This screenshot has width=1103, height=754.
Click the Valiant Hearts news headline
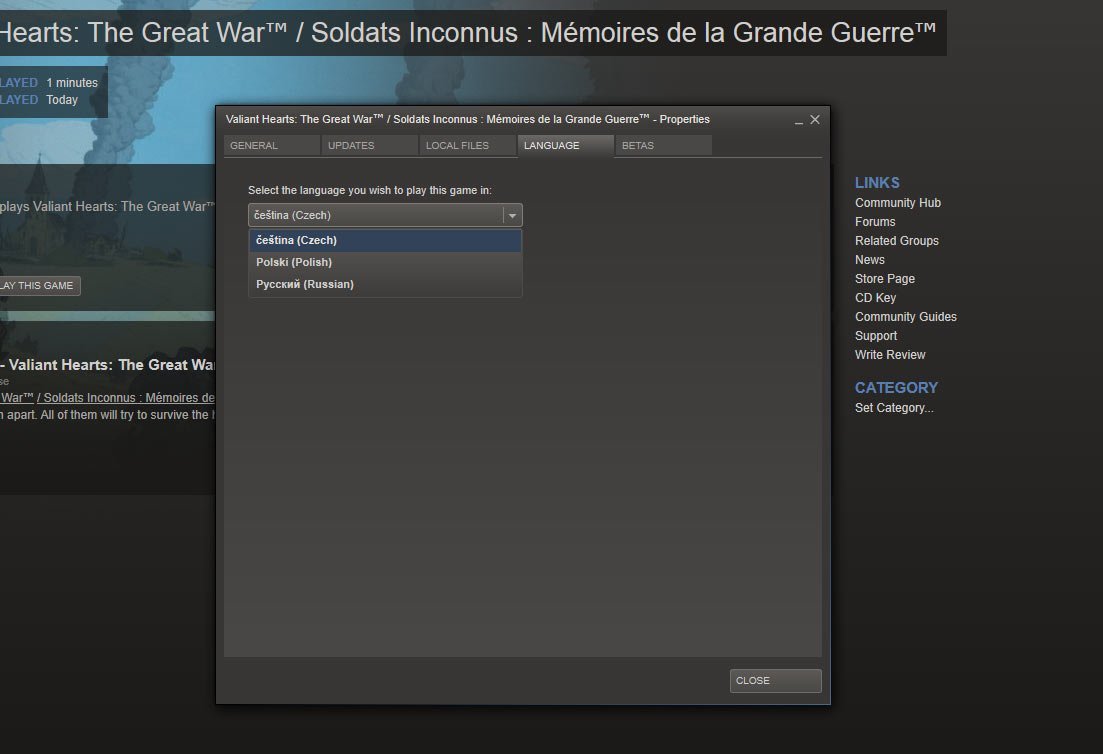pos(108,364)
